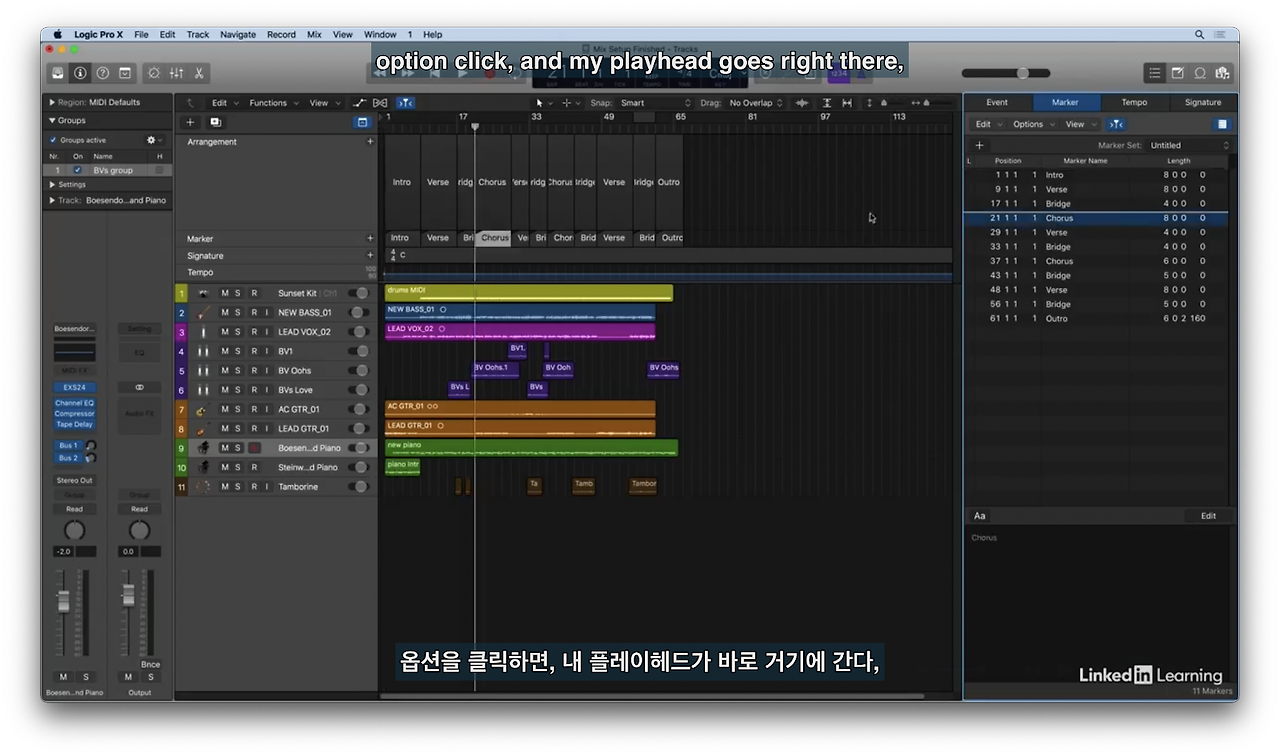Screen dimensions: 1280x756
Task: Add a marker with the plus button in Marker list
Action: [x=979, y=145]
